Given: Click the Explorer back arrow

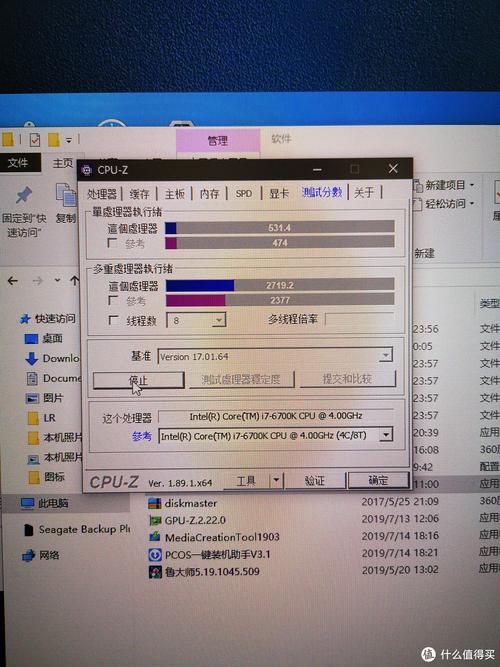Looking at the screenshot, I should (13, 281).
